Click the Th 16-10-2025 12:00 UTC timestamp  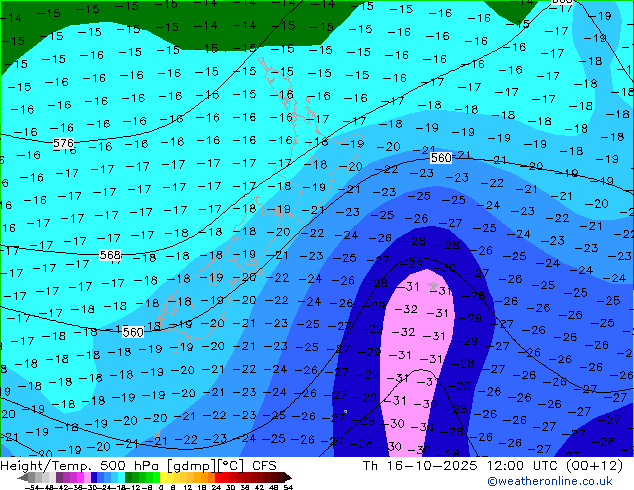point(492,466)
